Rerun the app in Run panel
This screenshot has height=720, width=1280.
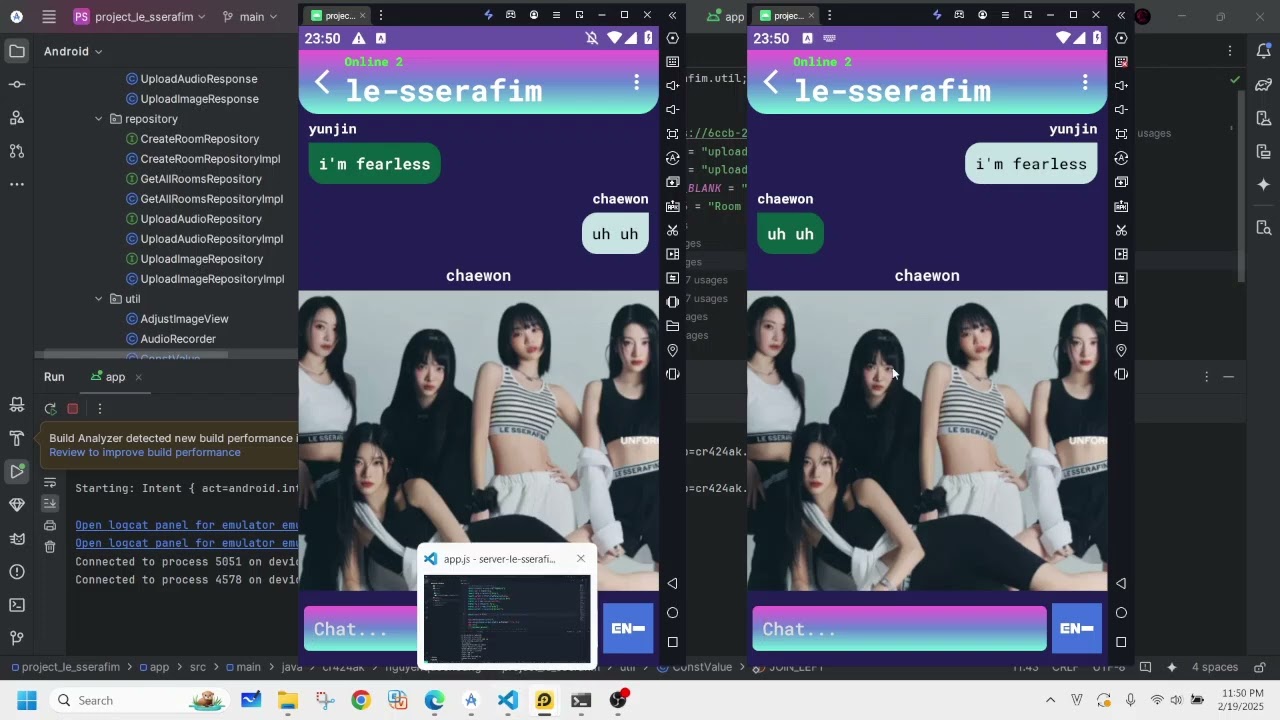pos(50,408)
